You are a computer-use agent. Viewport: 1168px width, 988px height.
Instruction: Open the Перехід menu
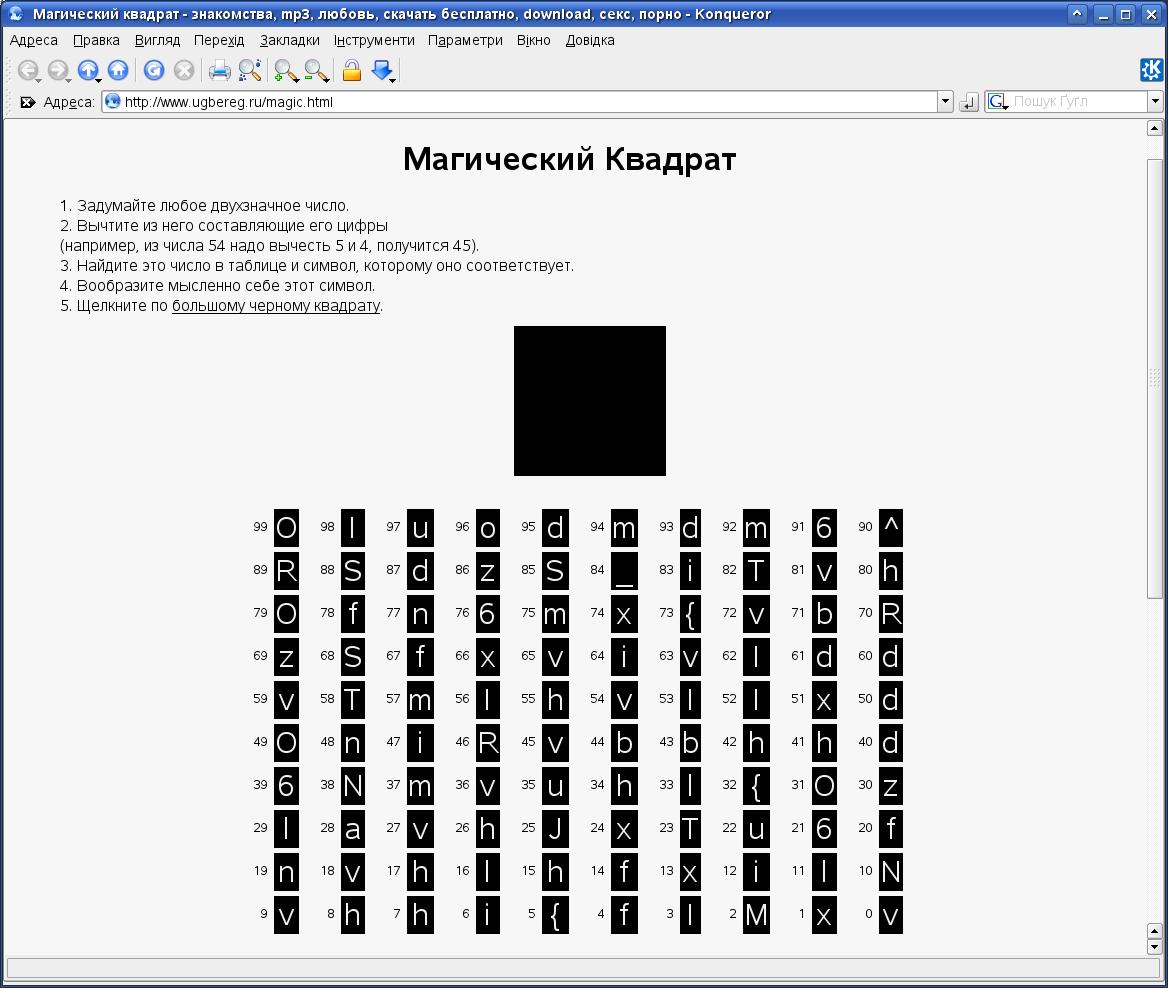coord(219,40)
